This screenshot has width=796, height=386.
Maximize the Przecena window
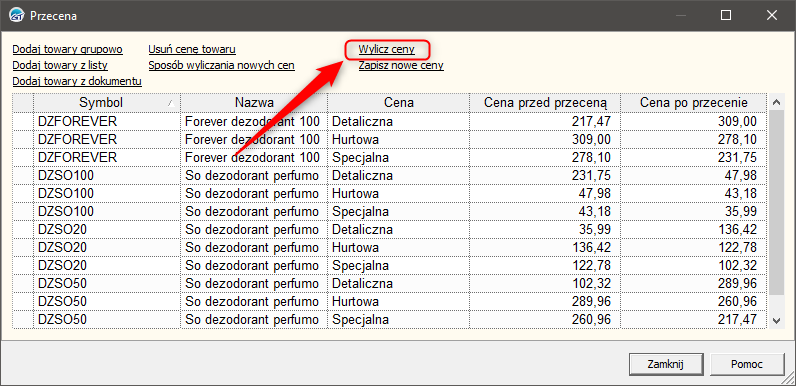click(x=726, y=15)
